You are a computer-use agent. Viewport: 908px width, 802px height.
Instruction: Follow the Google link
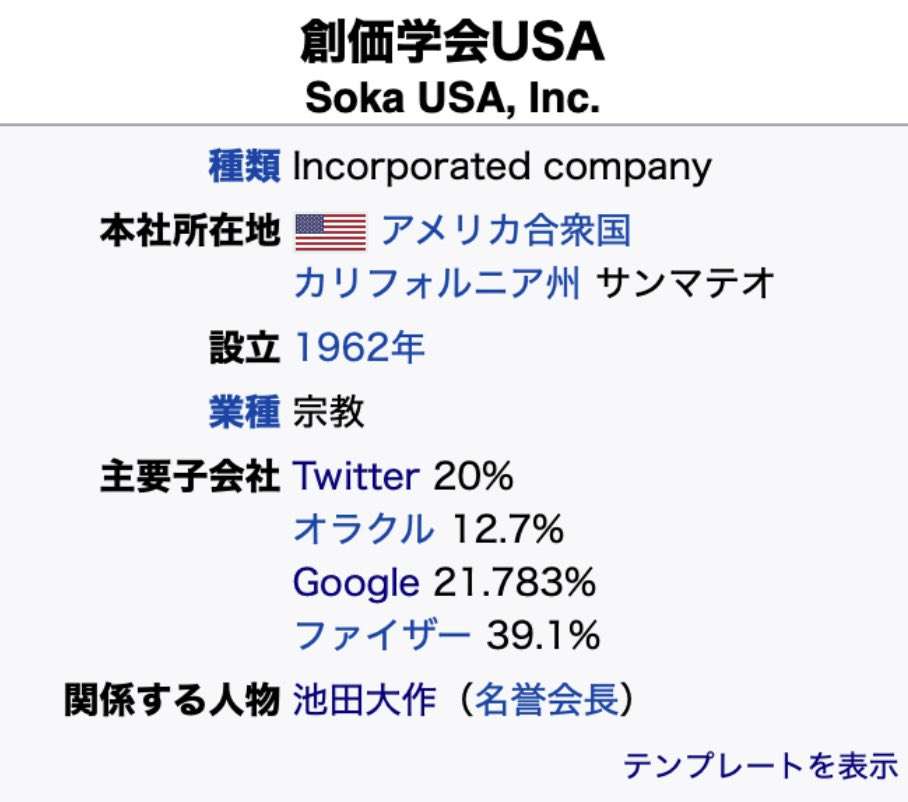coord(356,583)
